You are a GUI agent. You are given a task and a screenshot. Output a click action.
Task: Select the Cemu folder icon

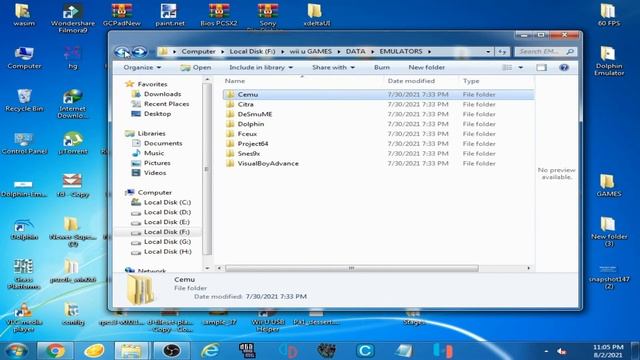pos(230,94)
